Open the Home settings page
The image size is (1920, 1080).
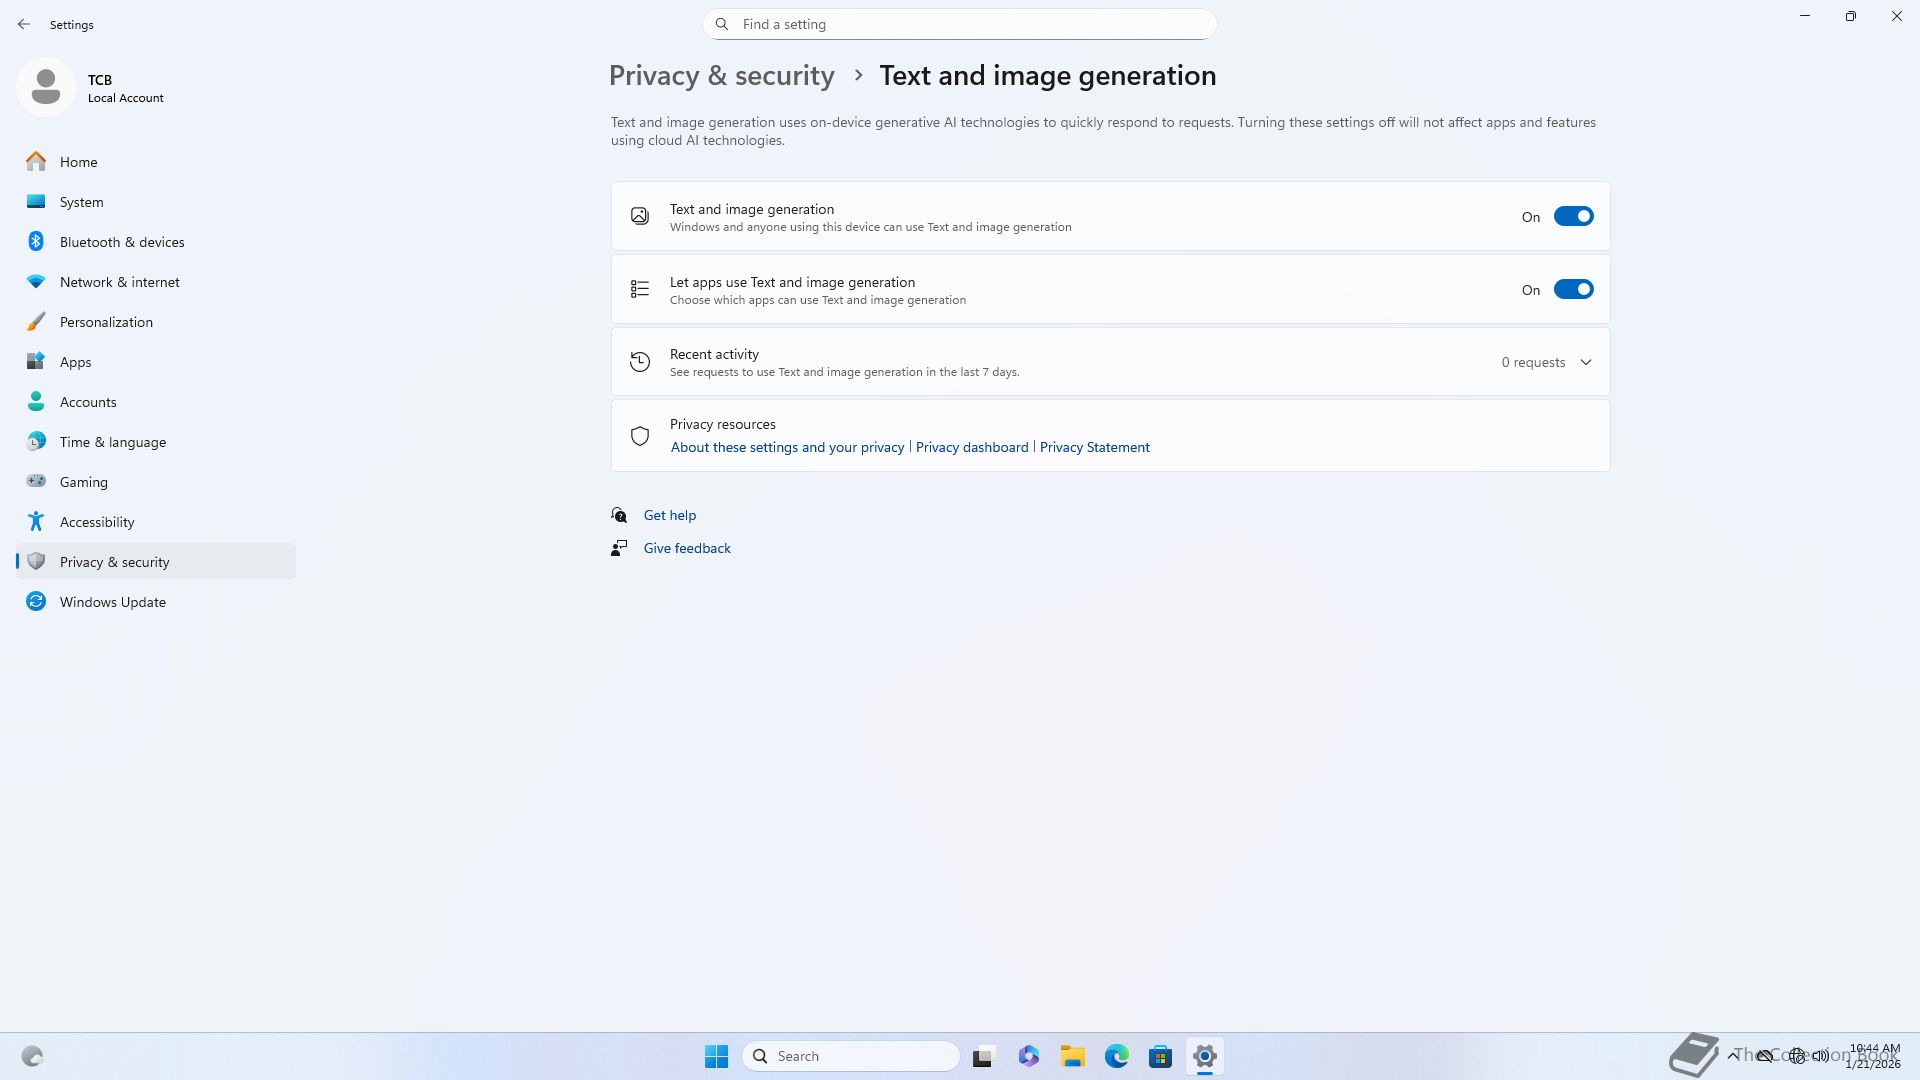[78, 162]
